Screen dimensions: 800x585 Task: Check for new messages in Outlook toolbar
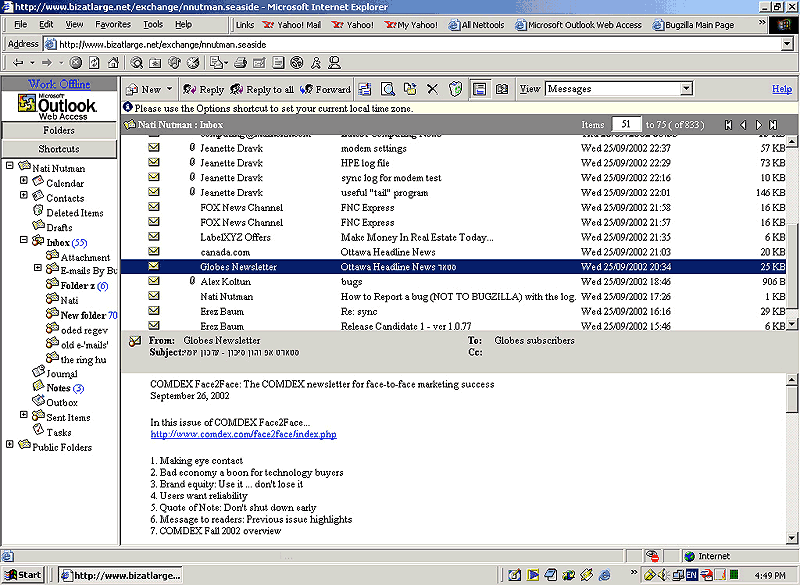364,89
